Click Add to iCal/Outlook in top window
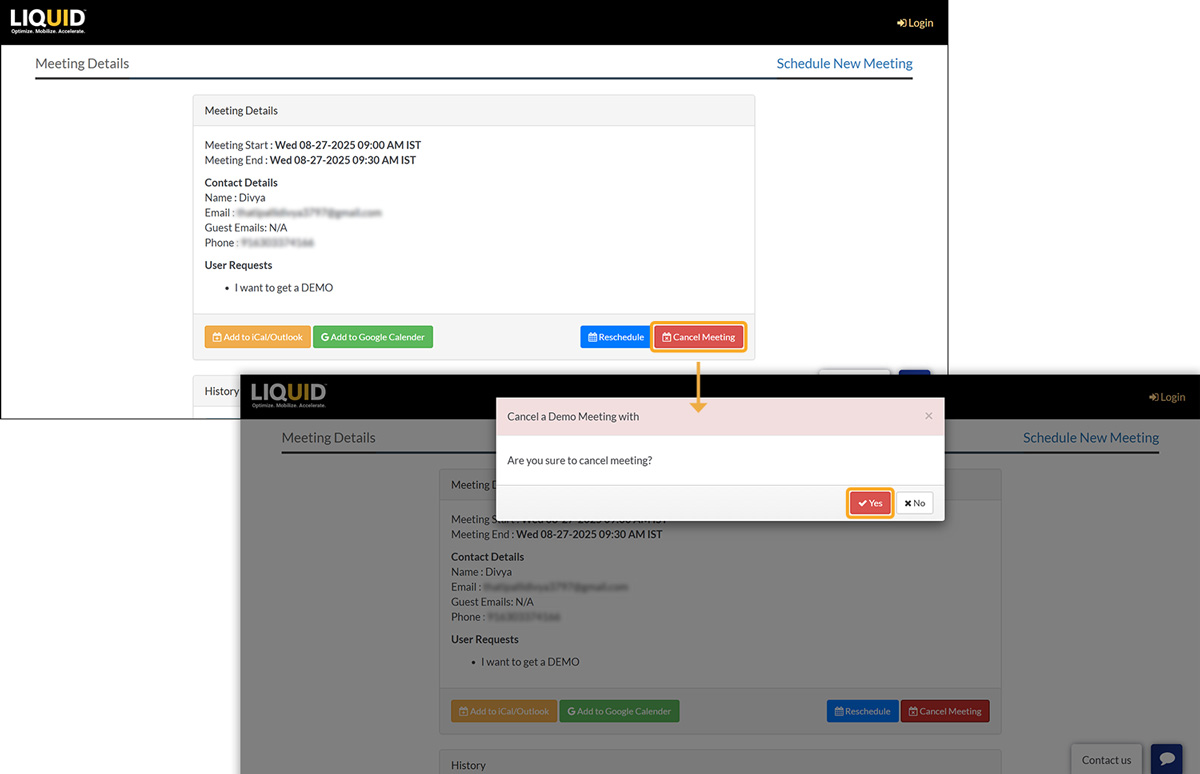 point(258,337)
